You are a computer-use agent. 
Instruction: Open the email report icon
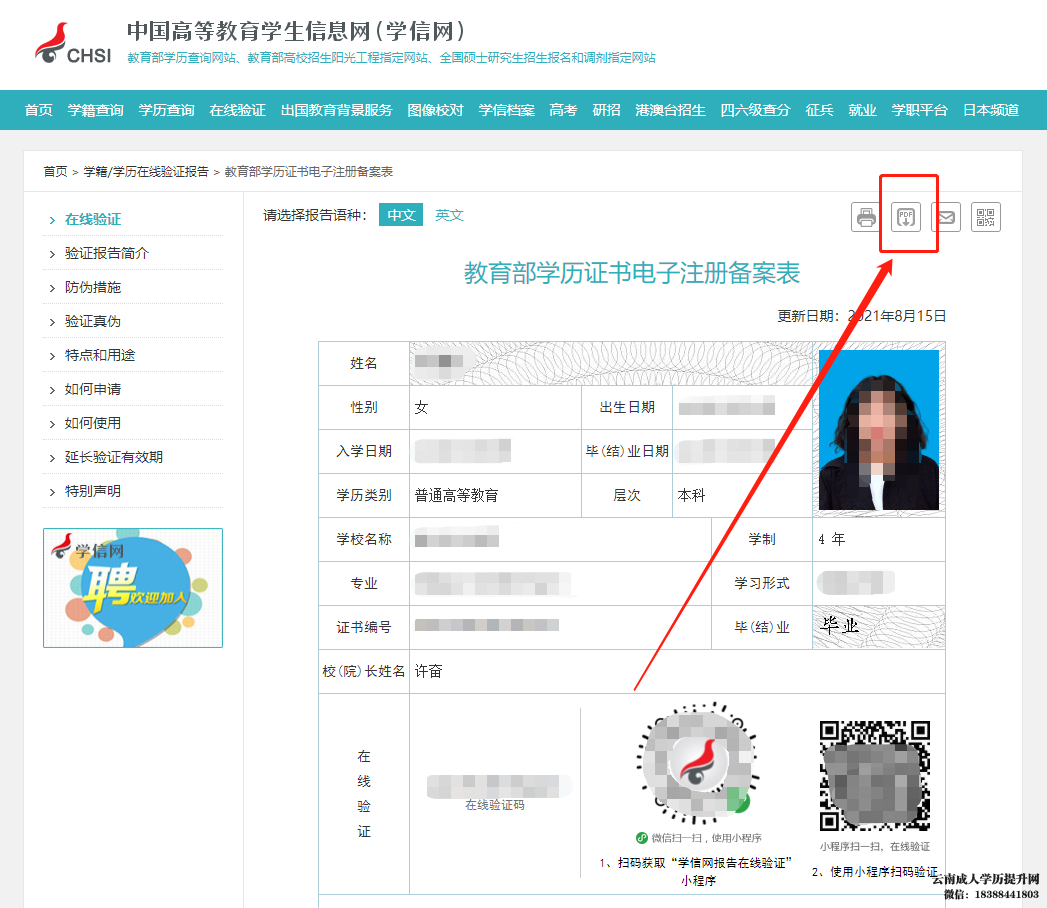[946, 216]
